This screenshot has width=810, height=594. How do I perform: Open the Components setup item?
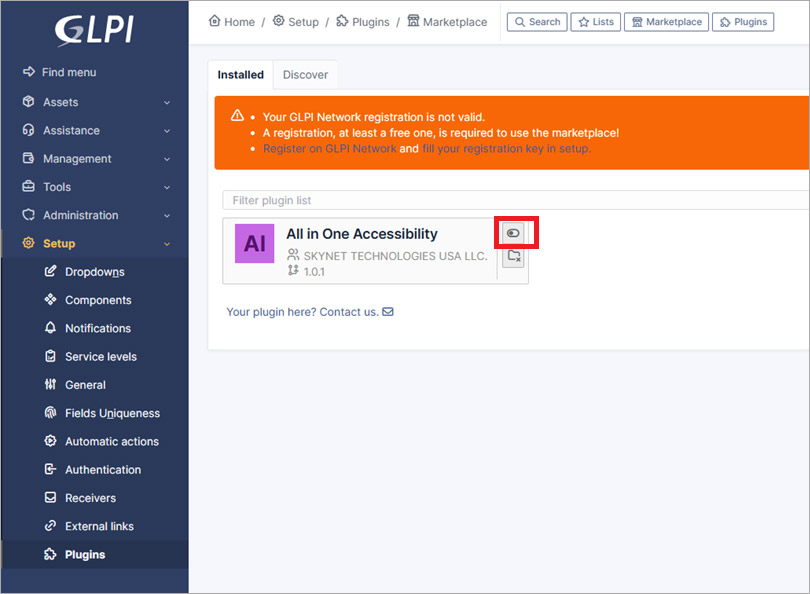pos(98,300)
